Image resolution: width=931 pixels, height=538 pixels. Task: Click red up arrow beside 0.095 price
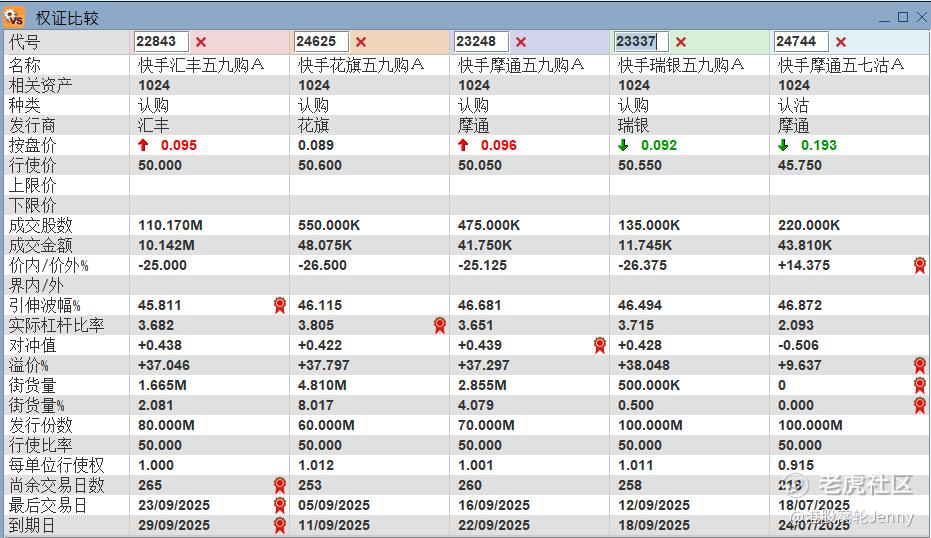pos(143,145)
